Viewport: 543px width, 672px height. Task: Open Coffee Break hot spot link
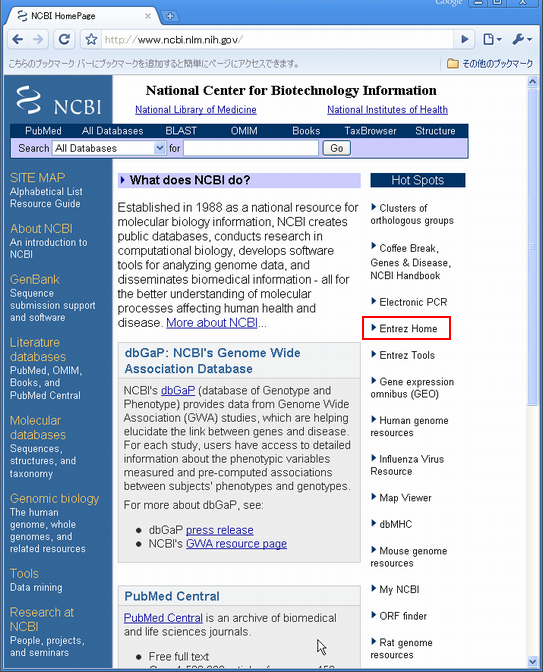pyautogui.click(x=409, y=249)
